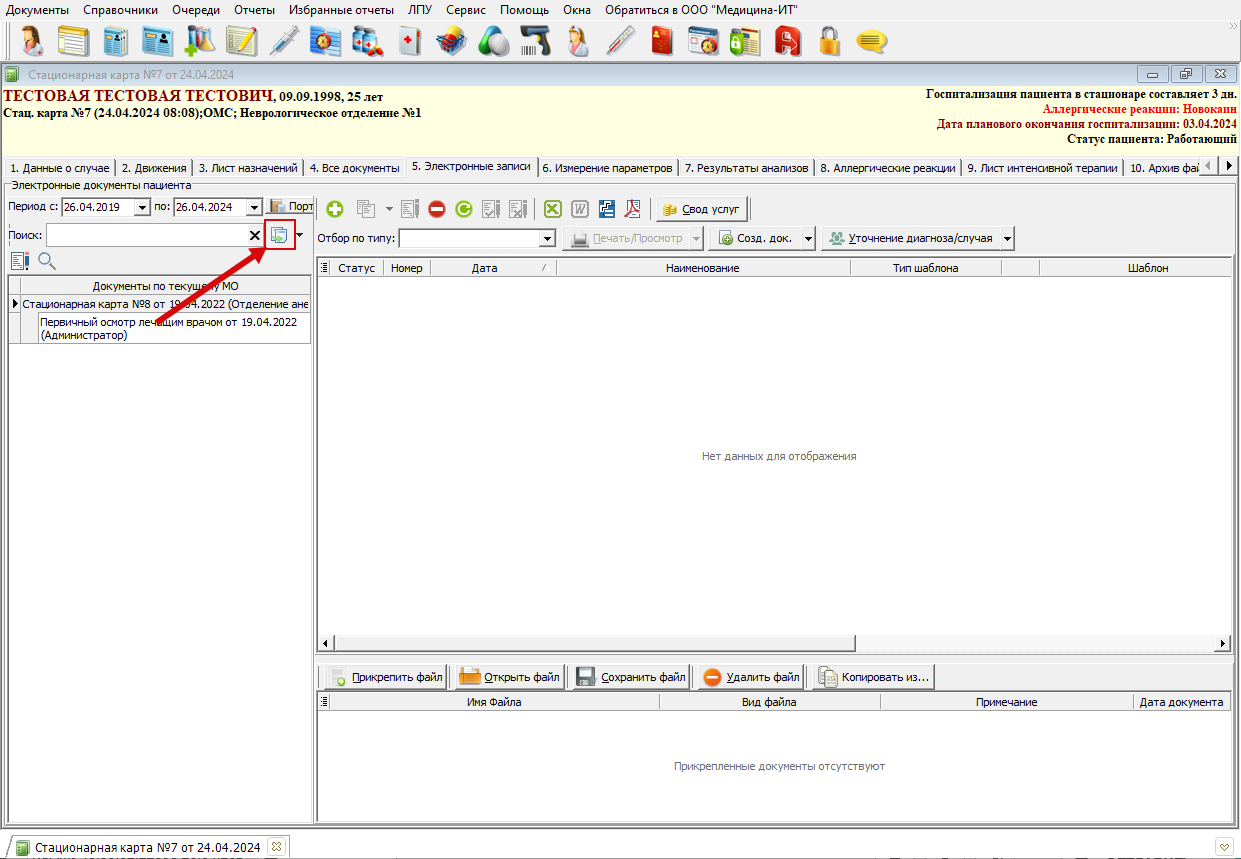Open the 'Созд. док.' dropdown arrow
This screenshot has height=859, width=1241.
pos(807,239)
